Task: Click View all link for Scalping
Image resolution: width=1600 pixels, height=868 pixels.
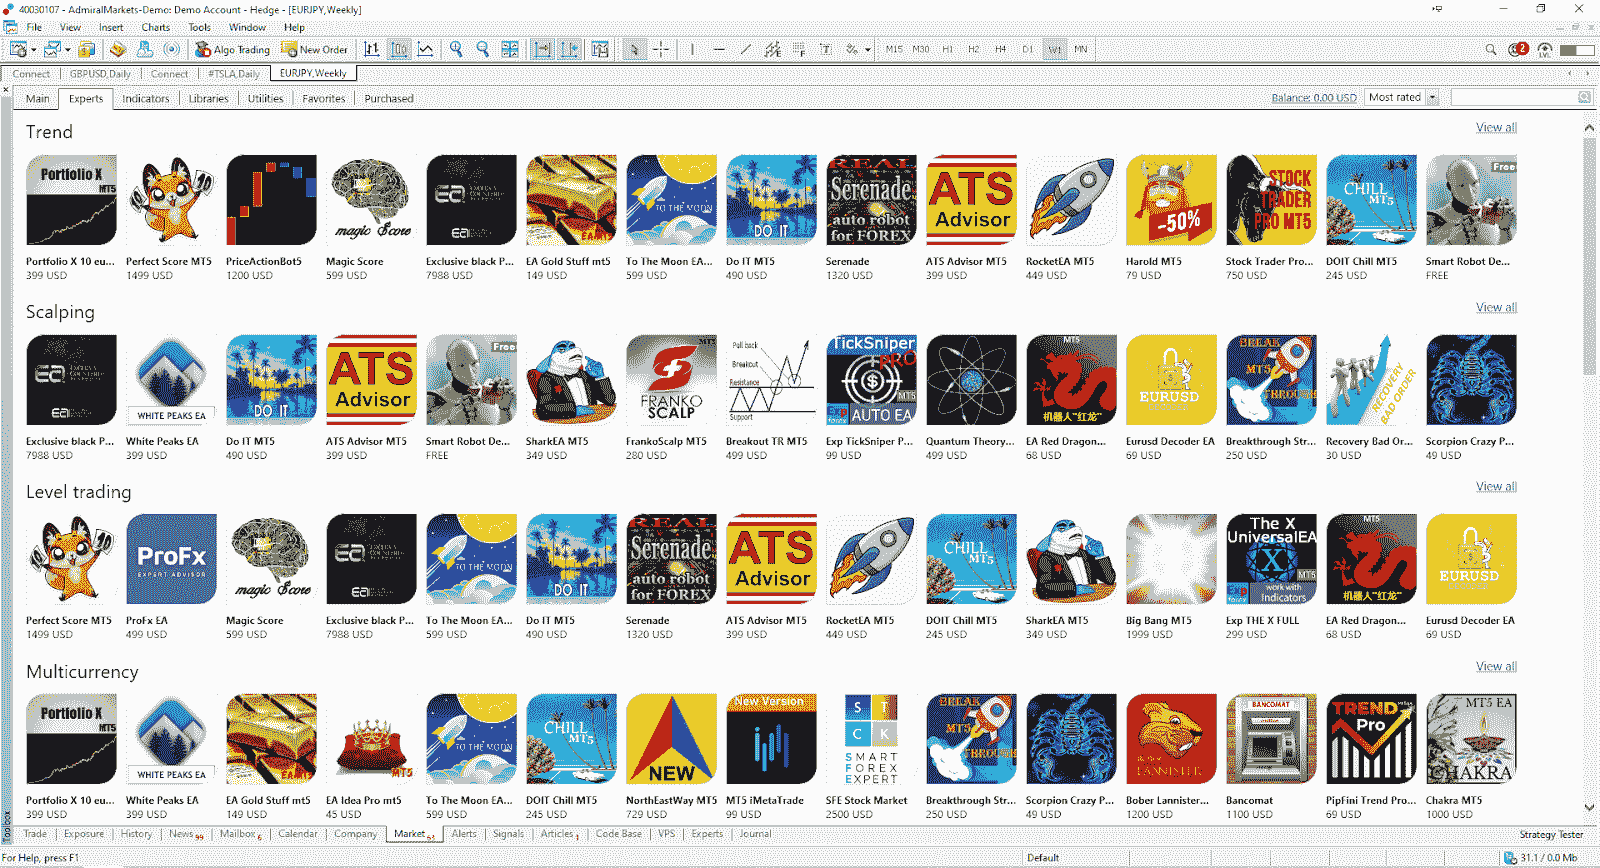Action: click(x=1495, y=307)
